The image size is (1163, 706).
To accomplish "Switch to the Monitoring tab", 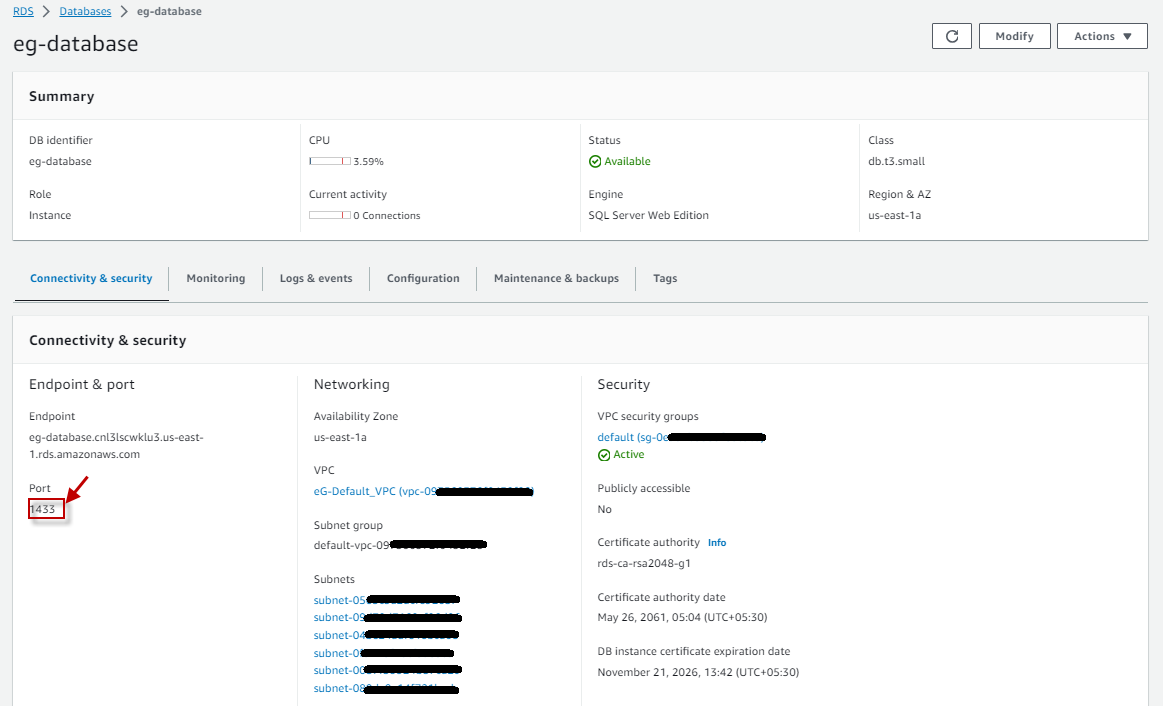I will pyautogui.click(x=216, y=278).
